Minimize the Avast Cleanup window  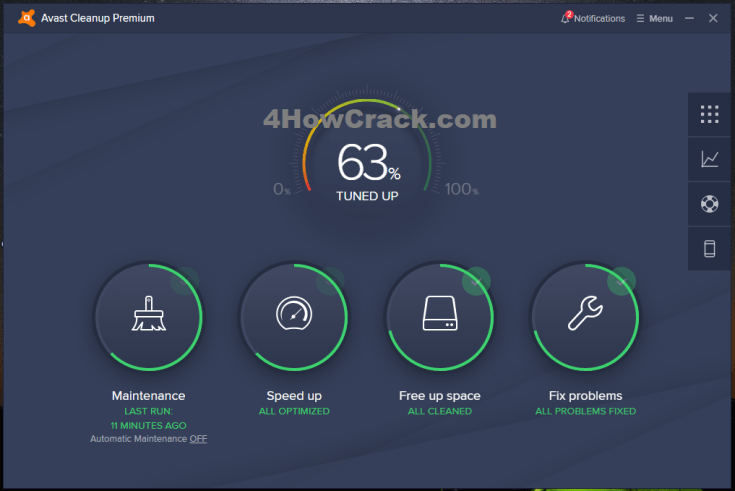689,18
